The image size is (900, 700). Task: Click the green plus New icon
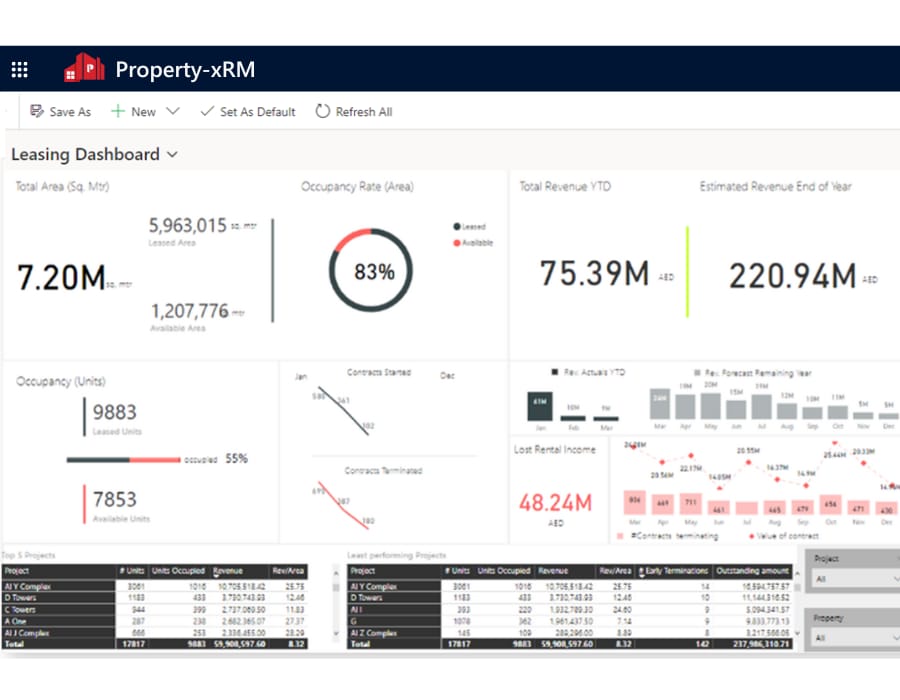pyautogui.click(x=118, y=112)
